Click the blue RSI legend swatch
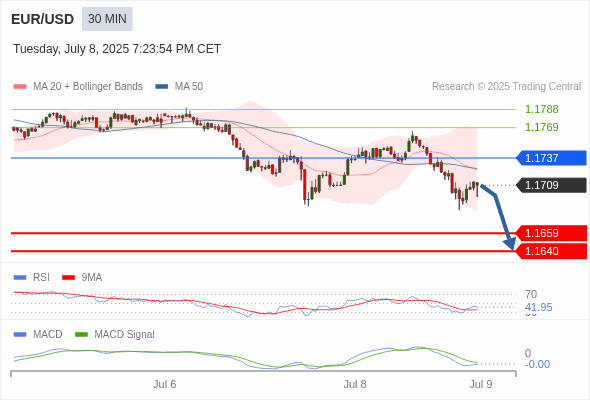This screenshot has height=400, width=590. coord(20,278)
